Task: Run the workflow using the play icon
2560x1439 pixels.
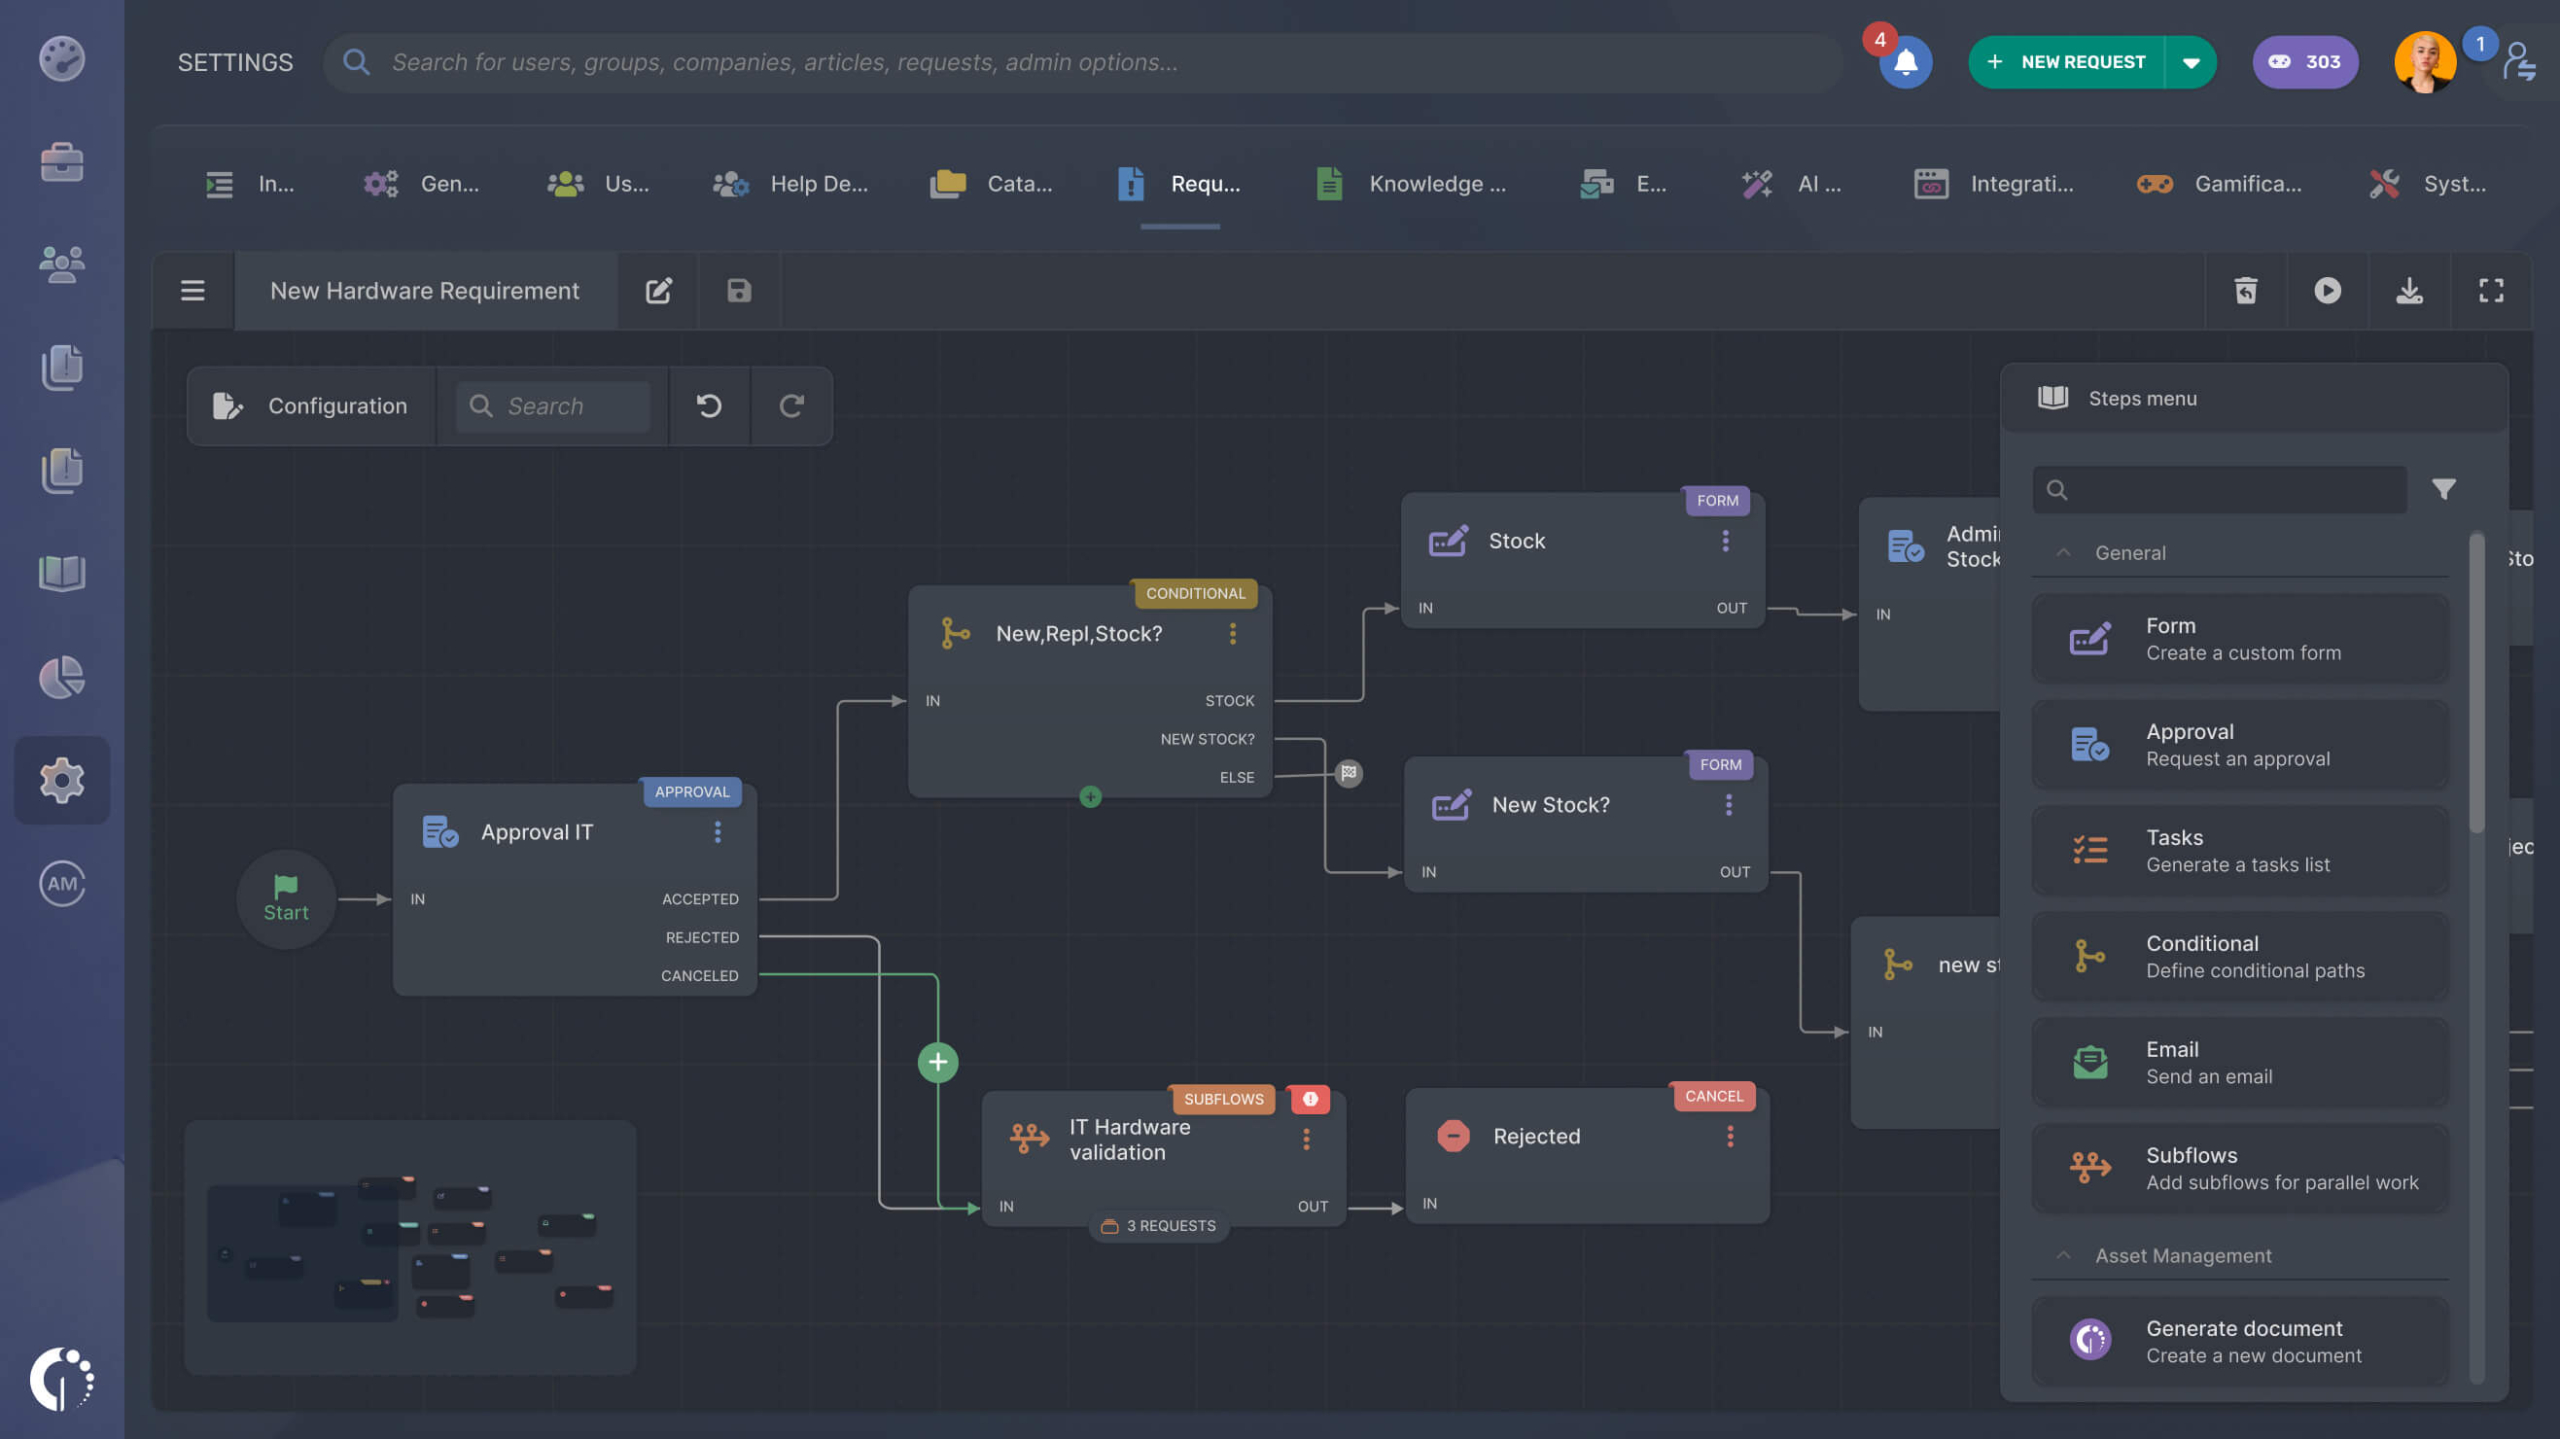Action: coord(2327,291)
